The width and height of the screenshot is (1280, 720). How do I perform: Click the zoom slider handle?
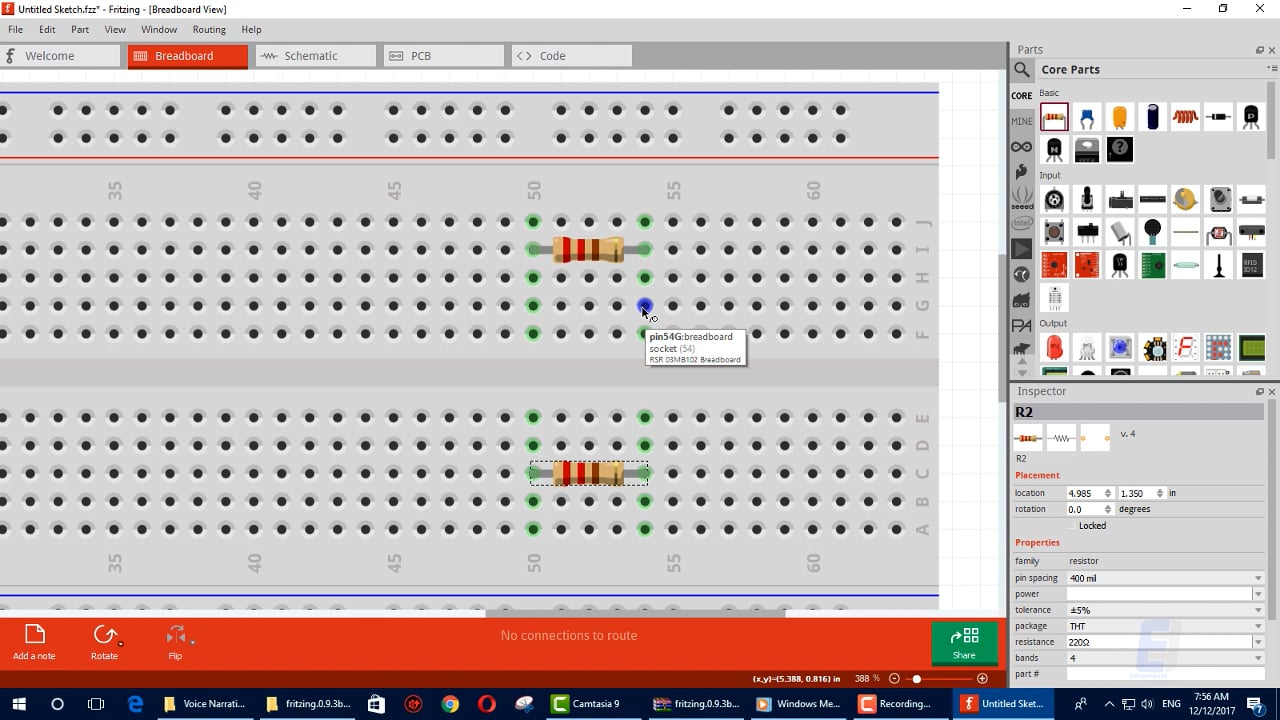click(x=916, y=679)
